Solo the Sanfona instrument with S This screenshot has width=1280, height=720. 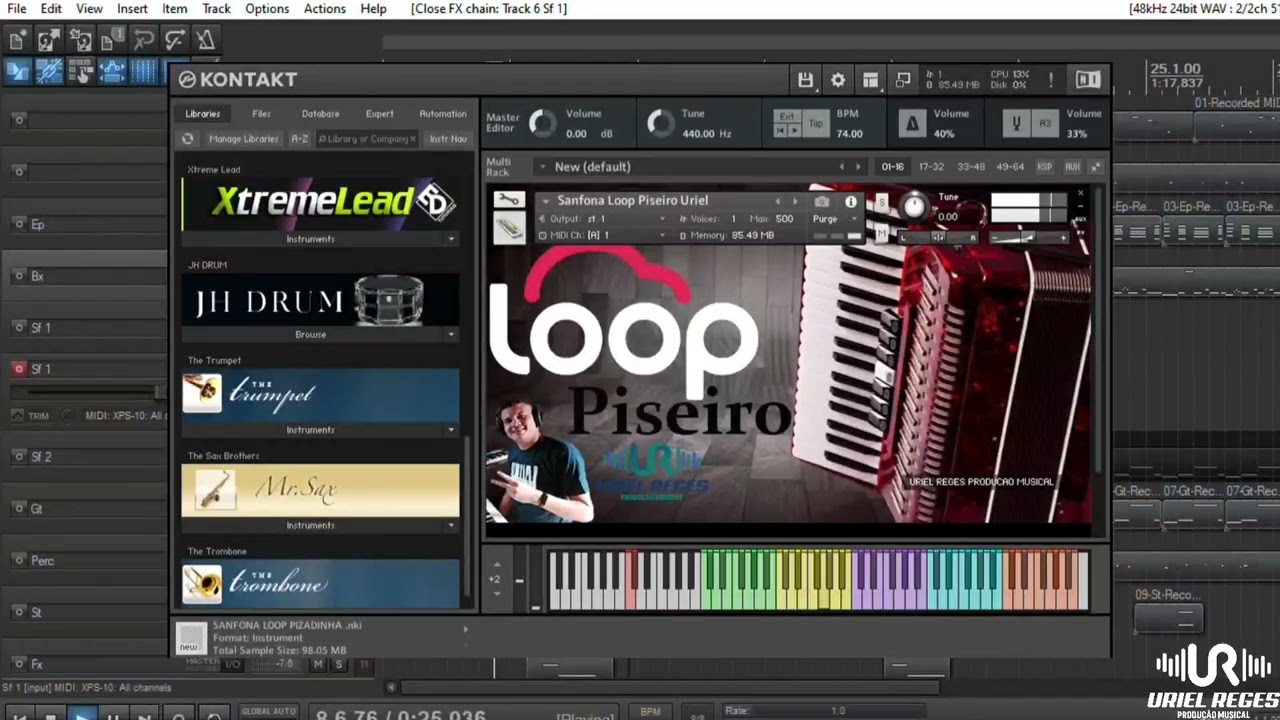coord(881,203)
